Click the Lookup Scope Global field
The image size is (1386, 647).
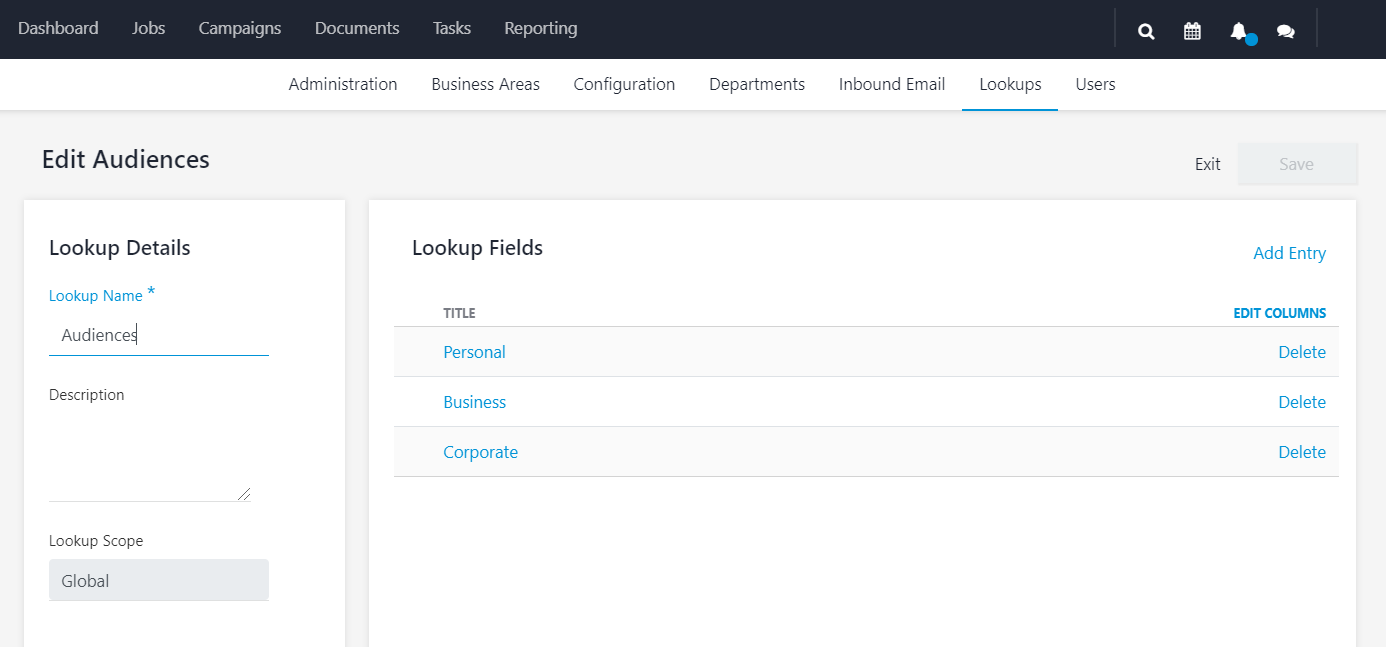[159, 580]
